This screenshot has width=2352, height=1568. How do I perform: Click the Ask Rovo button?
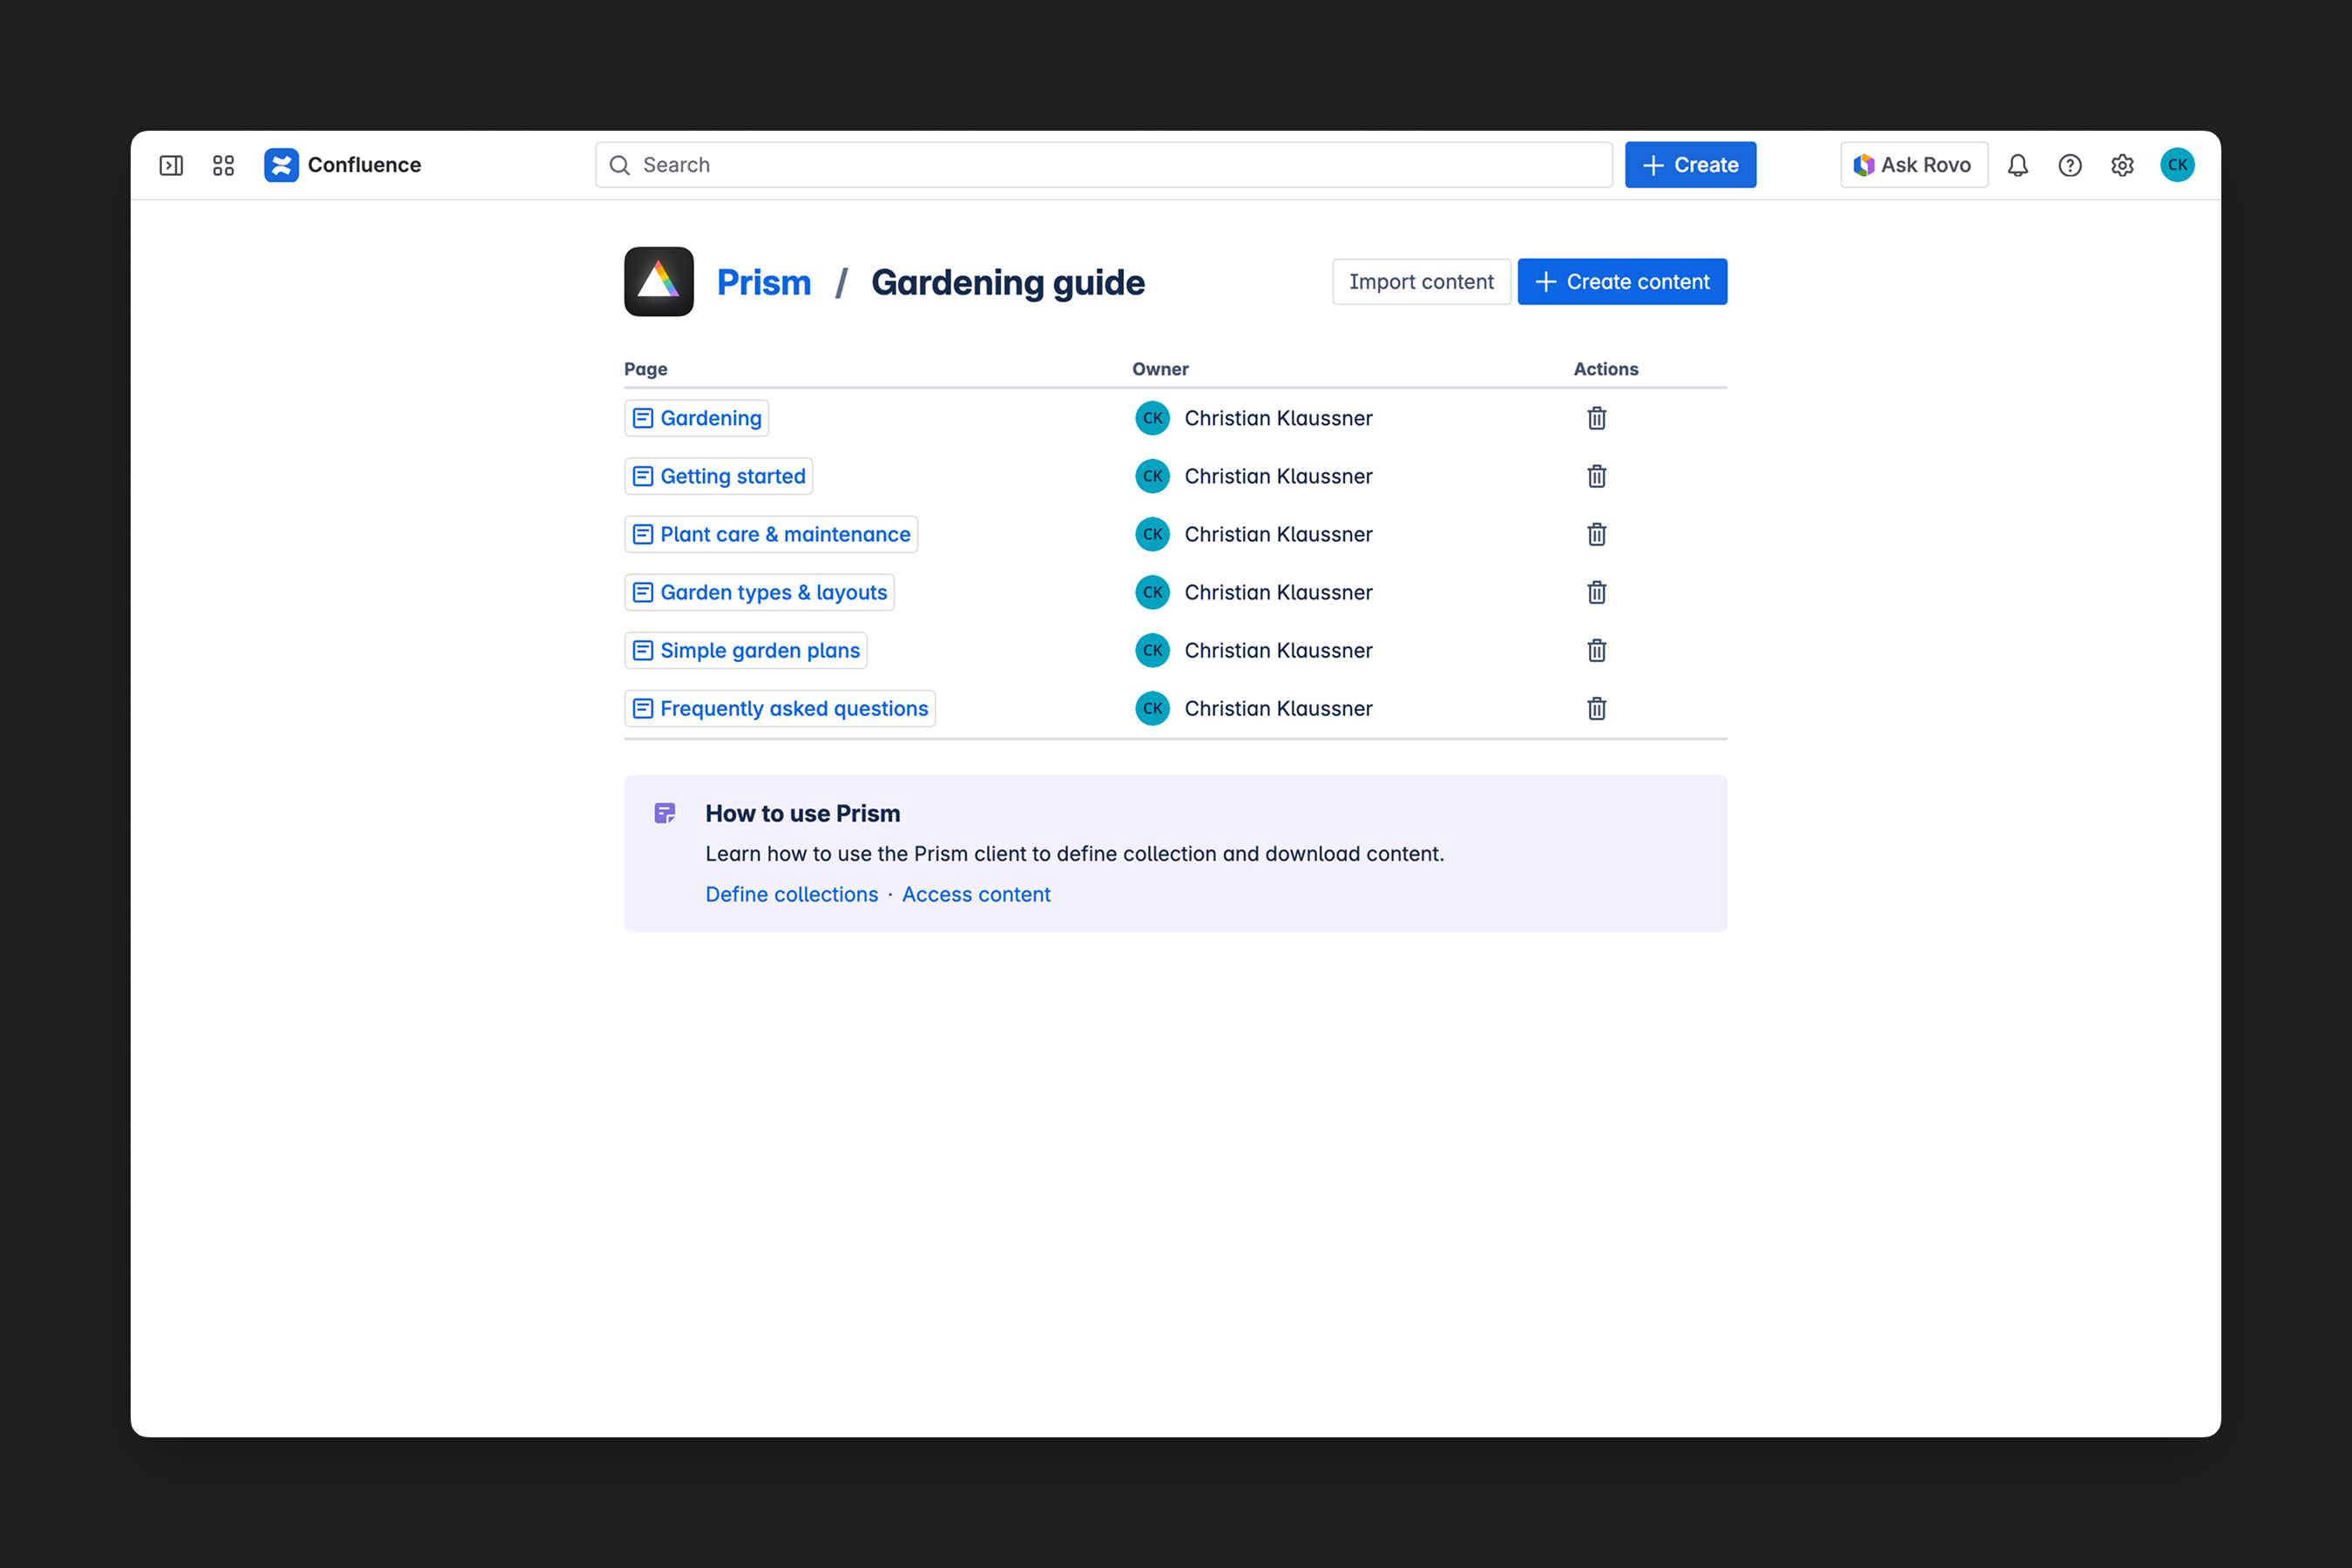pyautogui.click(x=1913, y=165)
